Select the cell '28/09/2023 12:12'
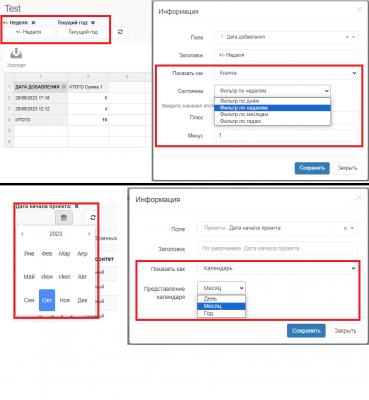This screenshot has height=400, width=369. pyautogui.click(x=40, y=109)
